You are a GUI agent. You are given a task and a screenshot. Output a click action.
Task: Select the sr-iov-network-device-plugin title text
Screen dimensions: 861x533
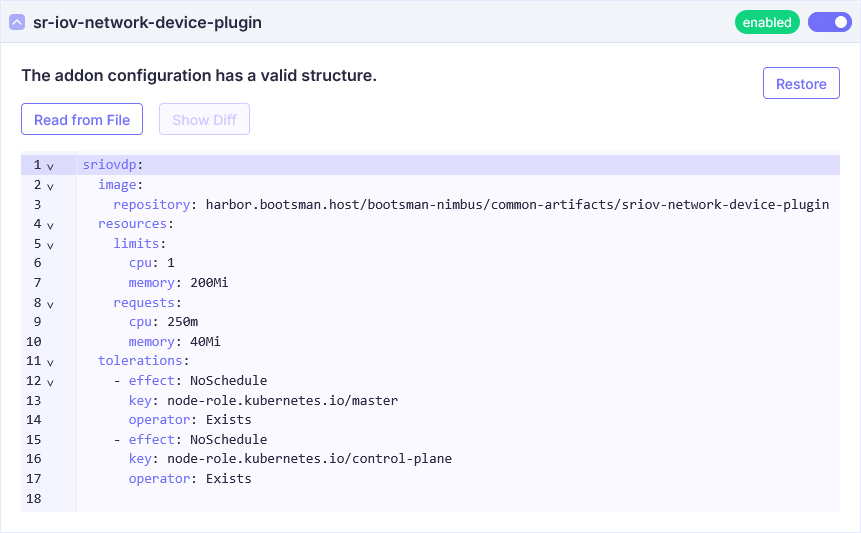point(147,23)
